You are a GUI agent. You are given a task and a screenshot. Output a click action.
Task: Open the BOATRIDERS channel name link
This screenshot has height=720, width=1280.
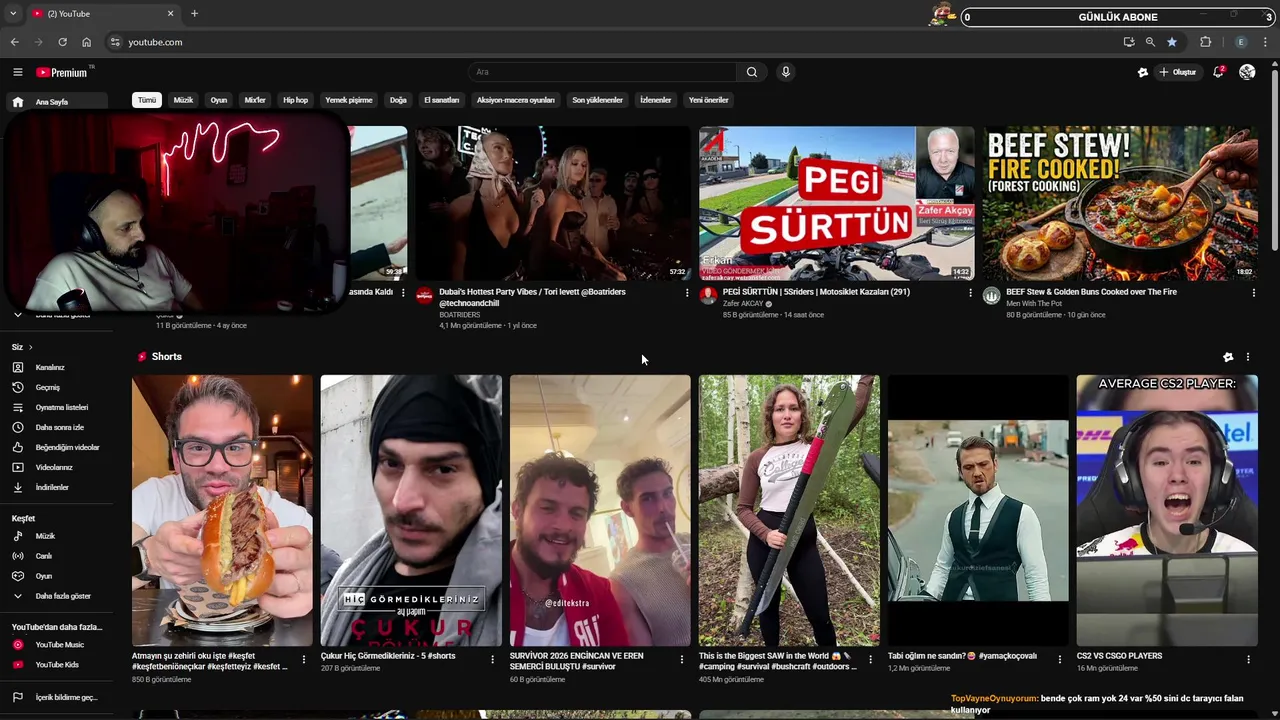click(460, 315)
